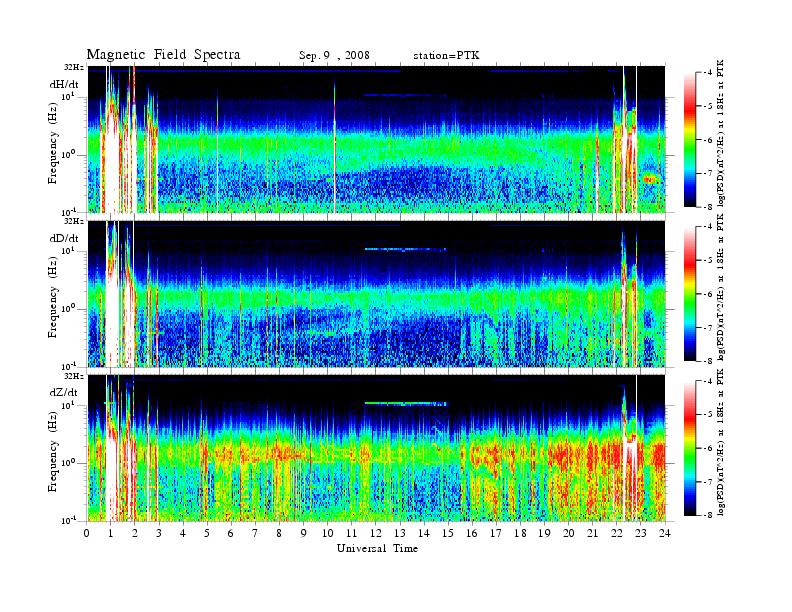The image size is (792, 612).
Task: Click the "-6" value on the dD/dt colorbar
Action: 709,294
